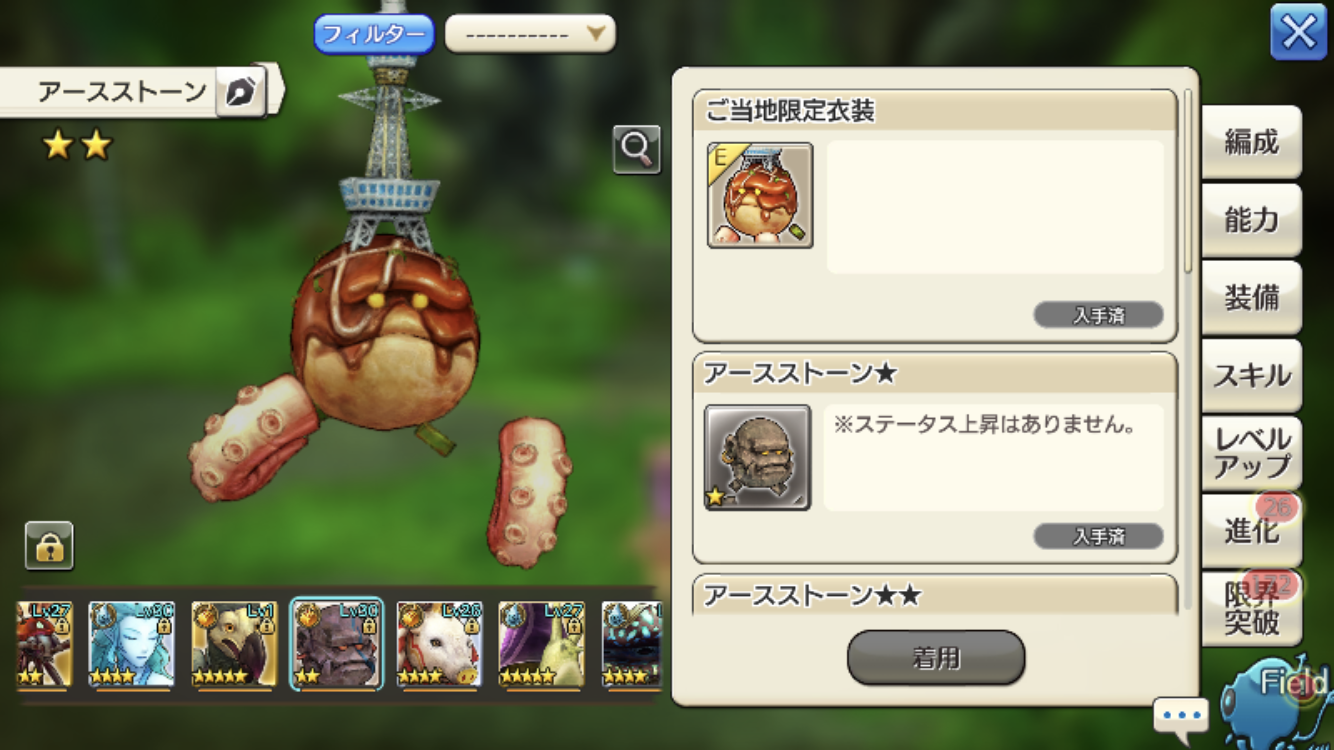Switch to the 能力 tab

(1252, 220)
